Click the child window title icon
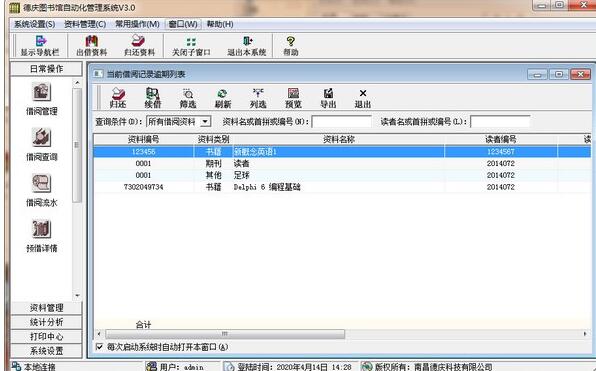 [x=98, y=73]
